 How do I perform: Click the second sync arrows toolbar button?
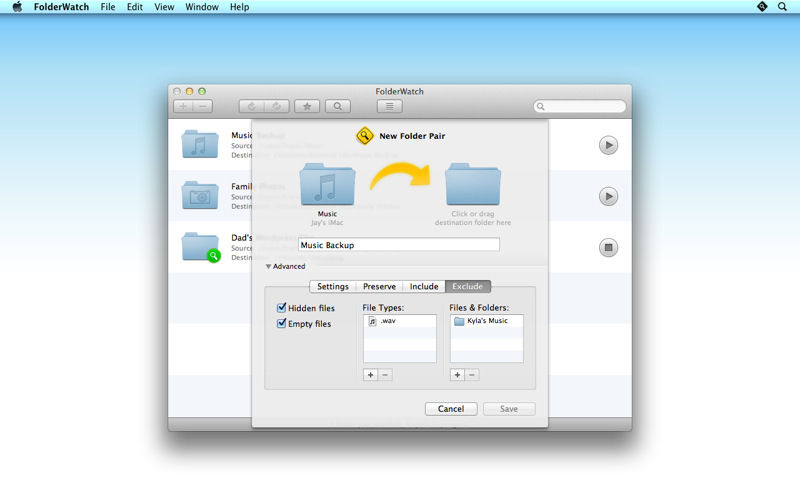(x=277, y=106)
